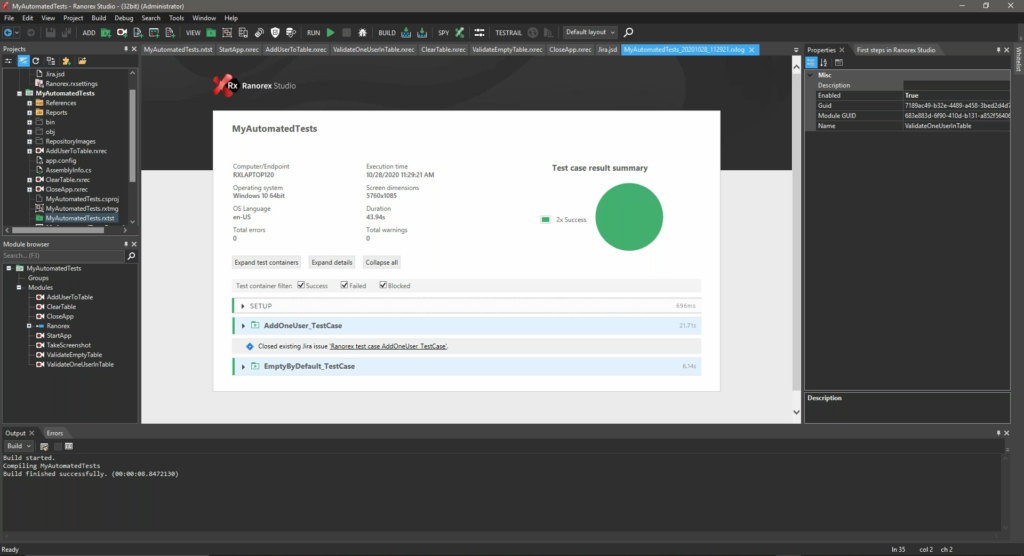Viewport: 1024px width, 556px height.
Task: Expand the Reports folder in Projects tree
Action: [29, 112]
